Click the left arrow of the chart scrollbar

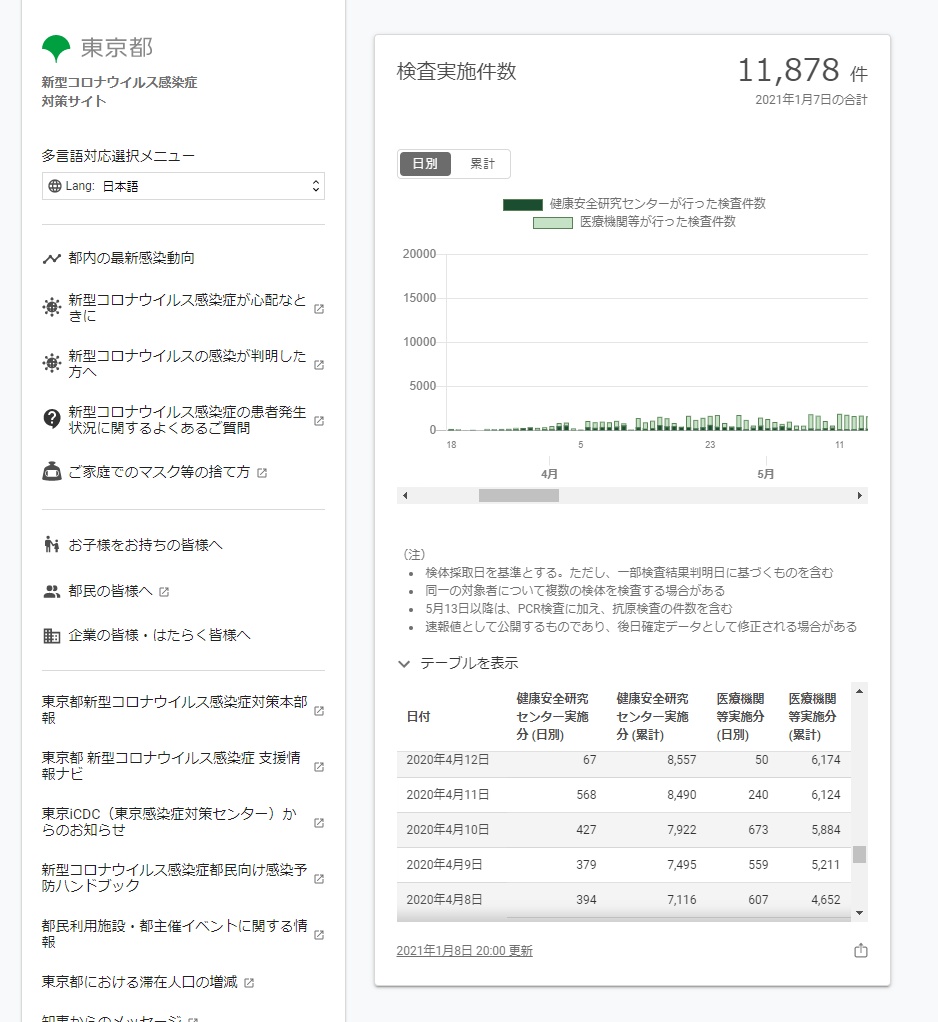point(404,494)
